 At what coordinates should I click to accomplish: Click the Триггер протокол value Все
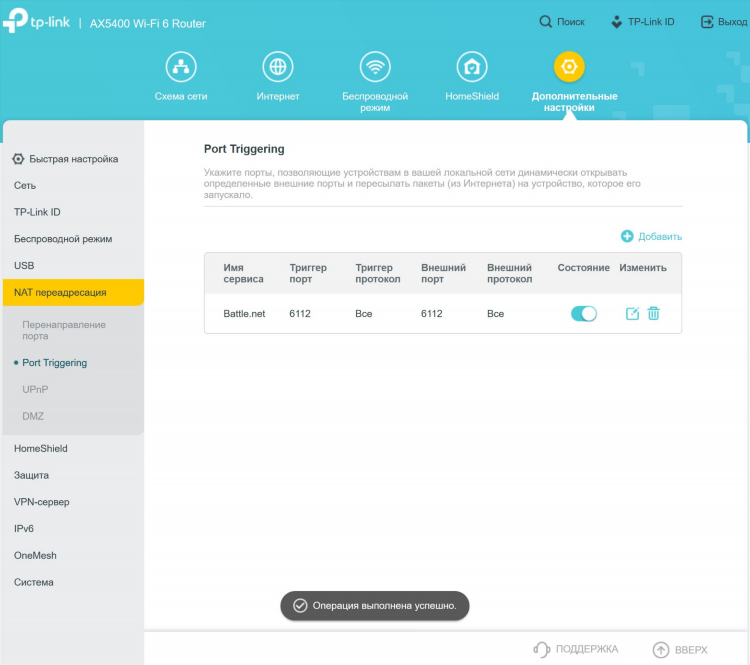(x=364, y=314)
